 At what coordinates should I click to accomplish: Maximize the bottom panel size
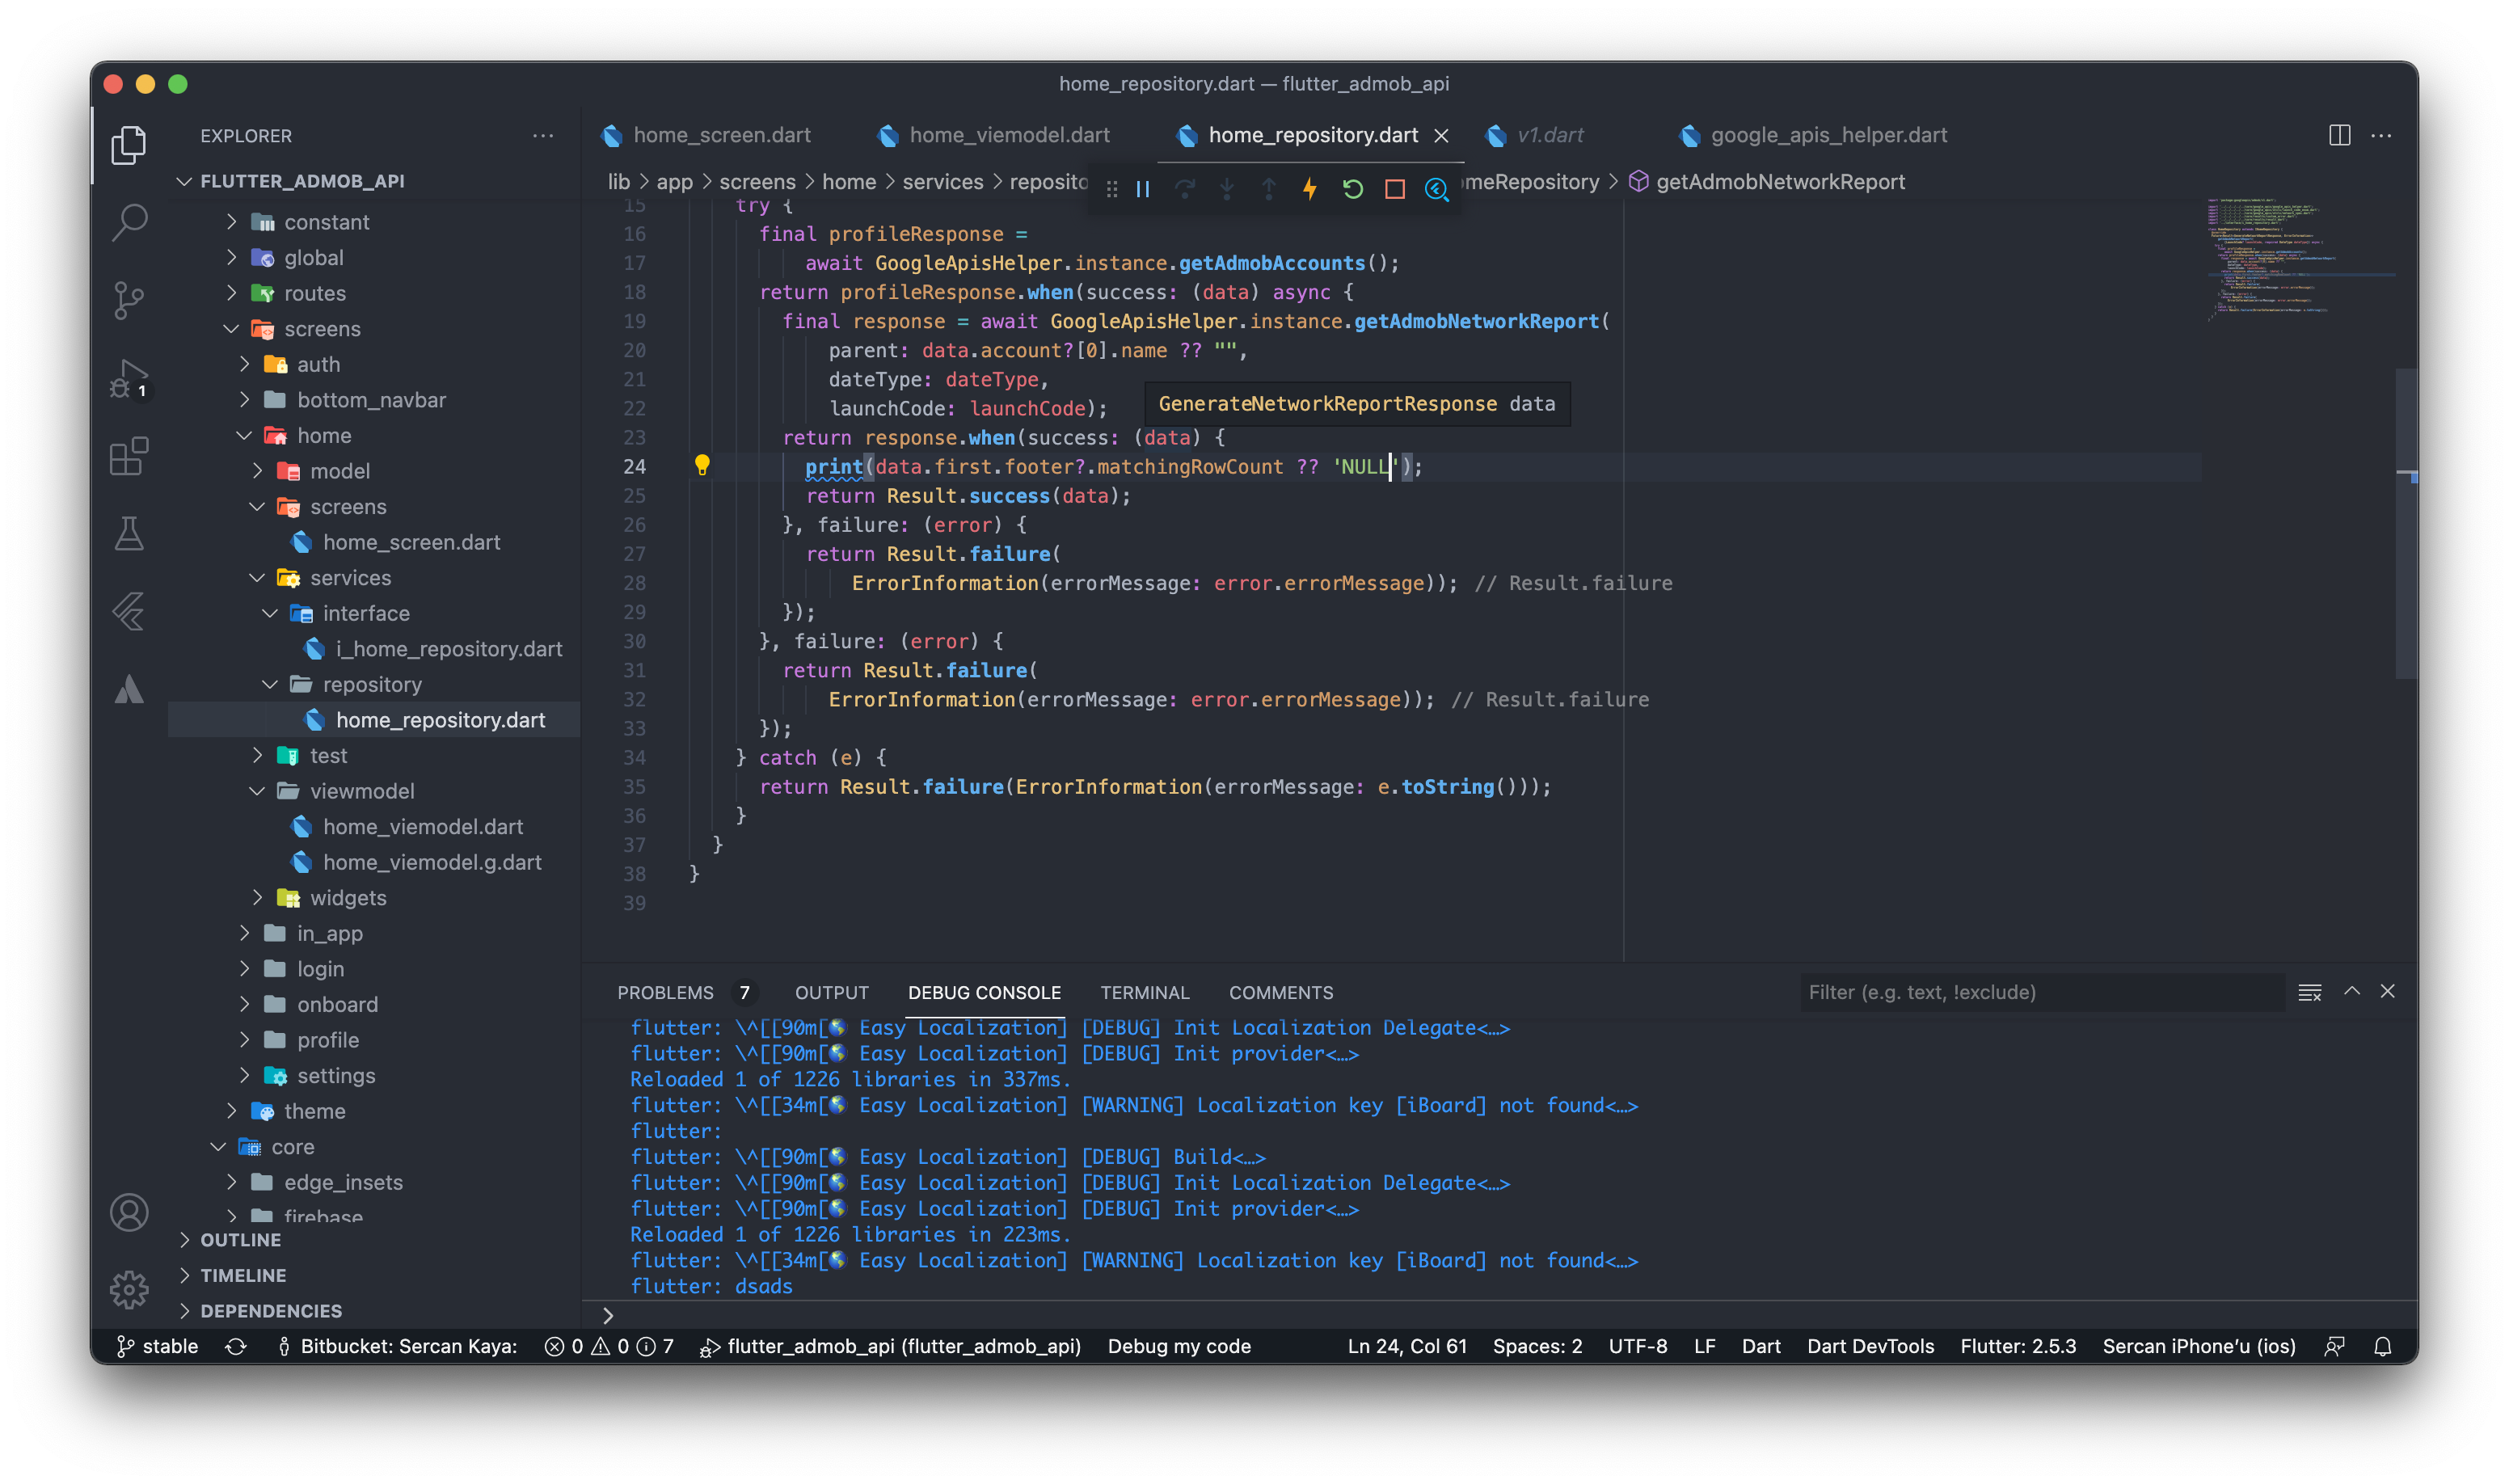(x=2351, y=992)
